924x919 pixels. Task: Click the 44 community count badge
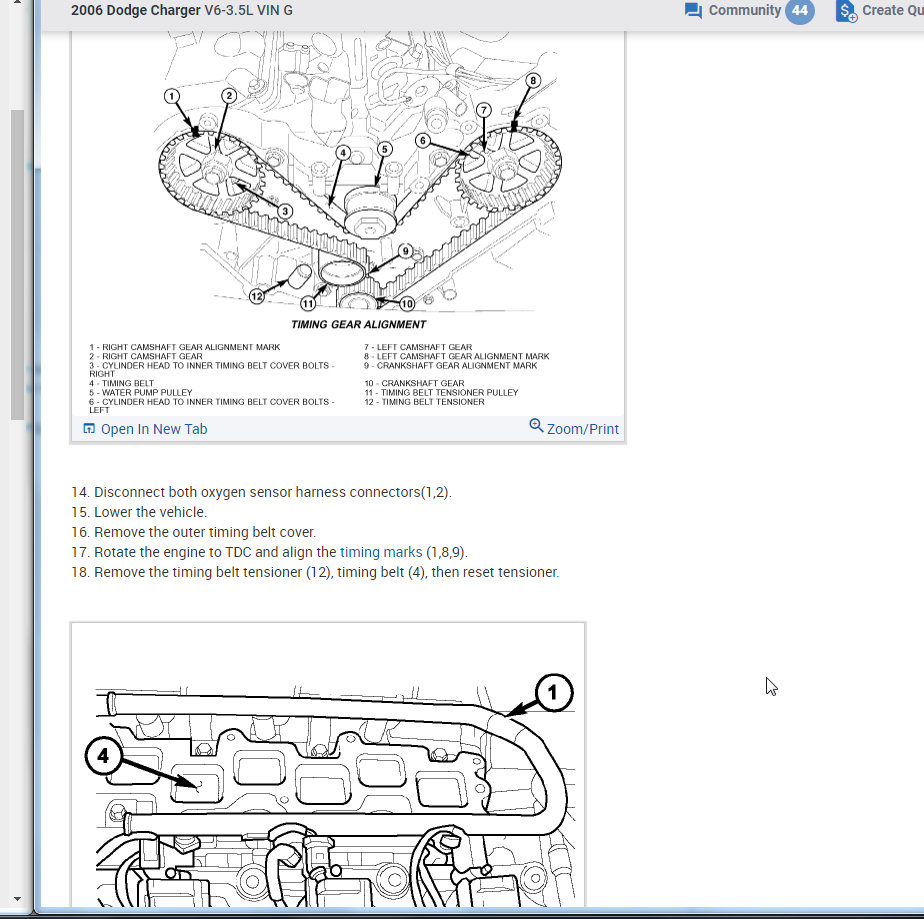800,10
